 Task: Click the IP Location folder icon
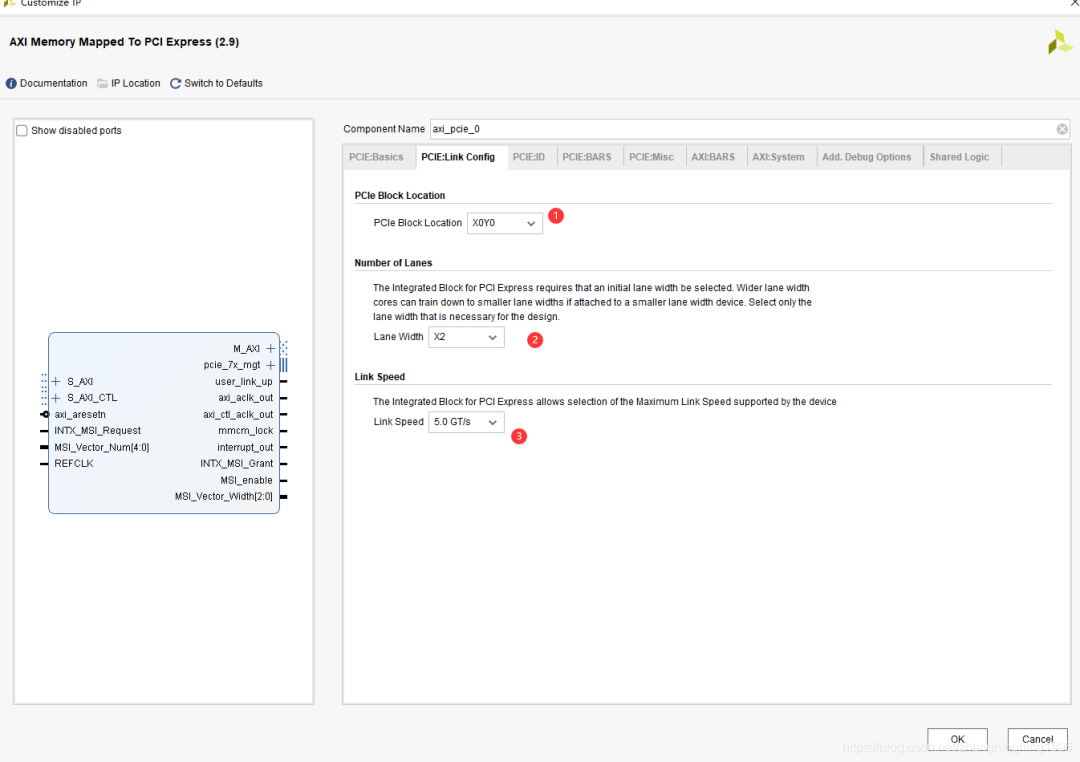click(x=102, y=84)
